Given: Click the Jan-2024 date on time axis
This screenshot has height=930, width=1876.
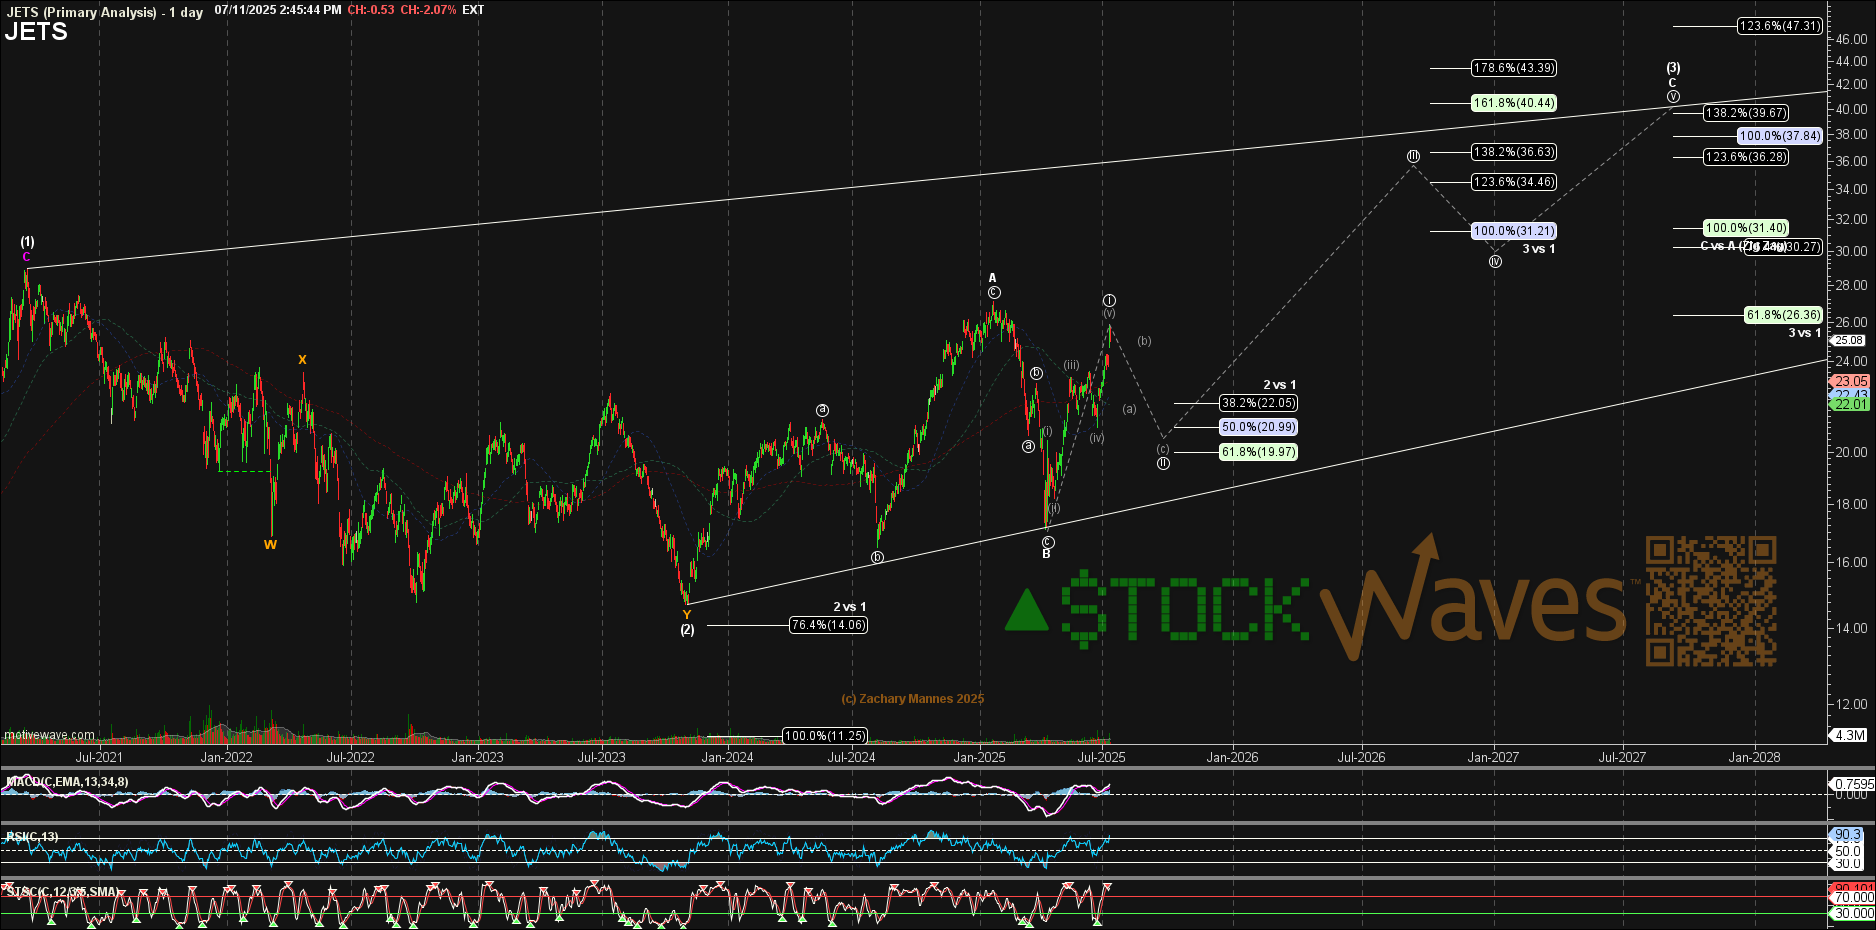Looking at the screenshot, I should pos(727,757).
